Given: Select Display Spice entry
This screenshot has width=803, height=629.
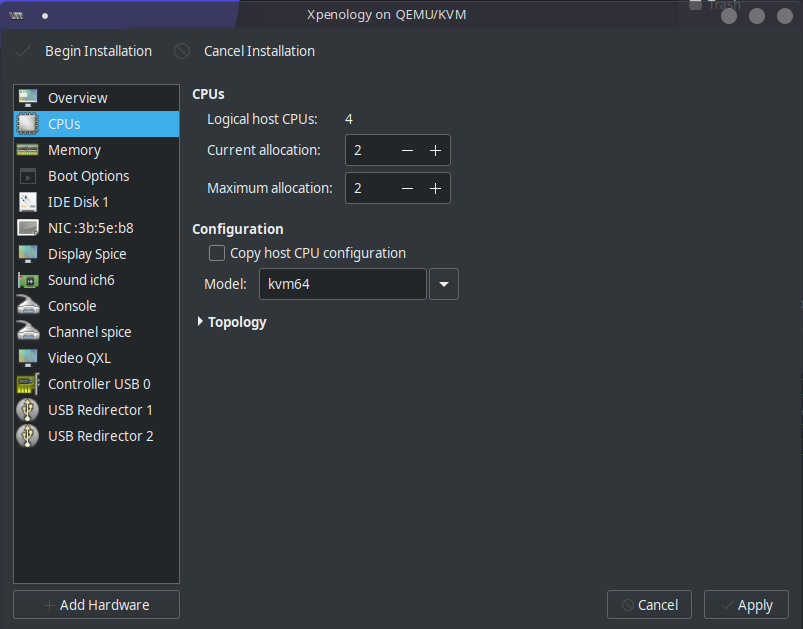Looking at the screenshot, I should (x=96, y=254).
